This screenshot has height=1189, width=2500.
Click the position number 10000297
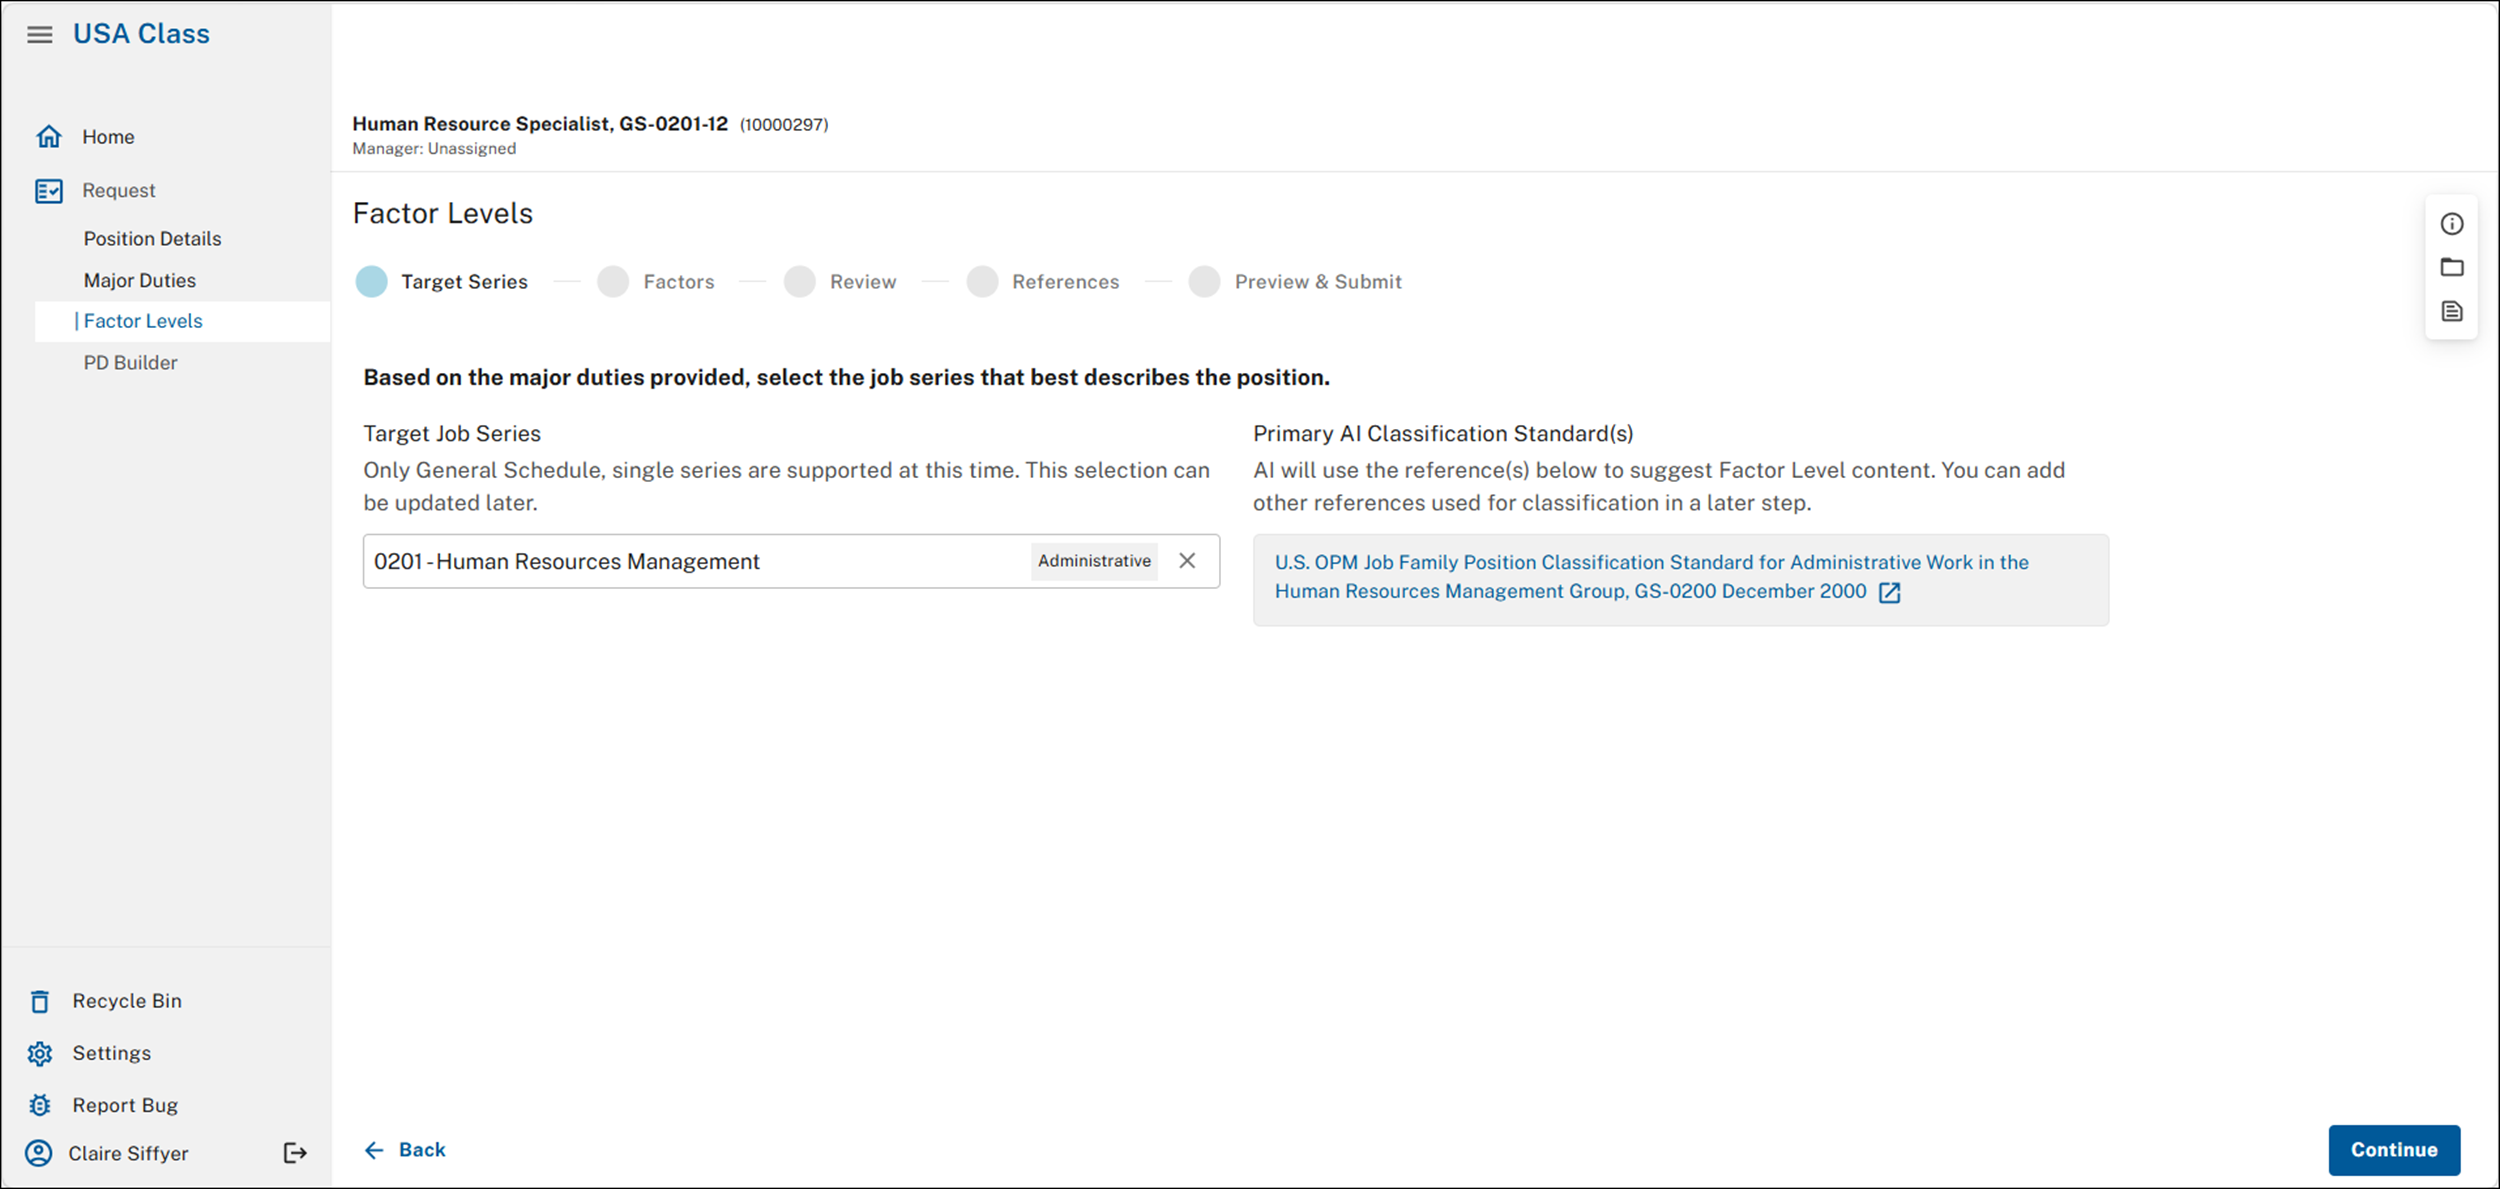(784, 125)
